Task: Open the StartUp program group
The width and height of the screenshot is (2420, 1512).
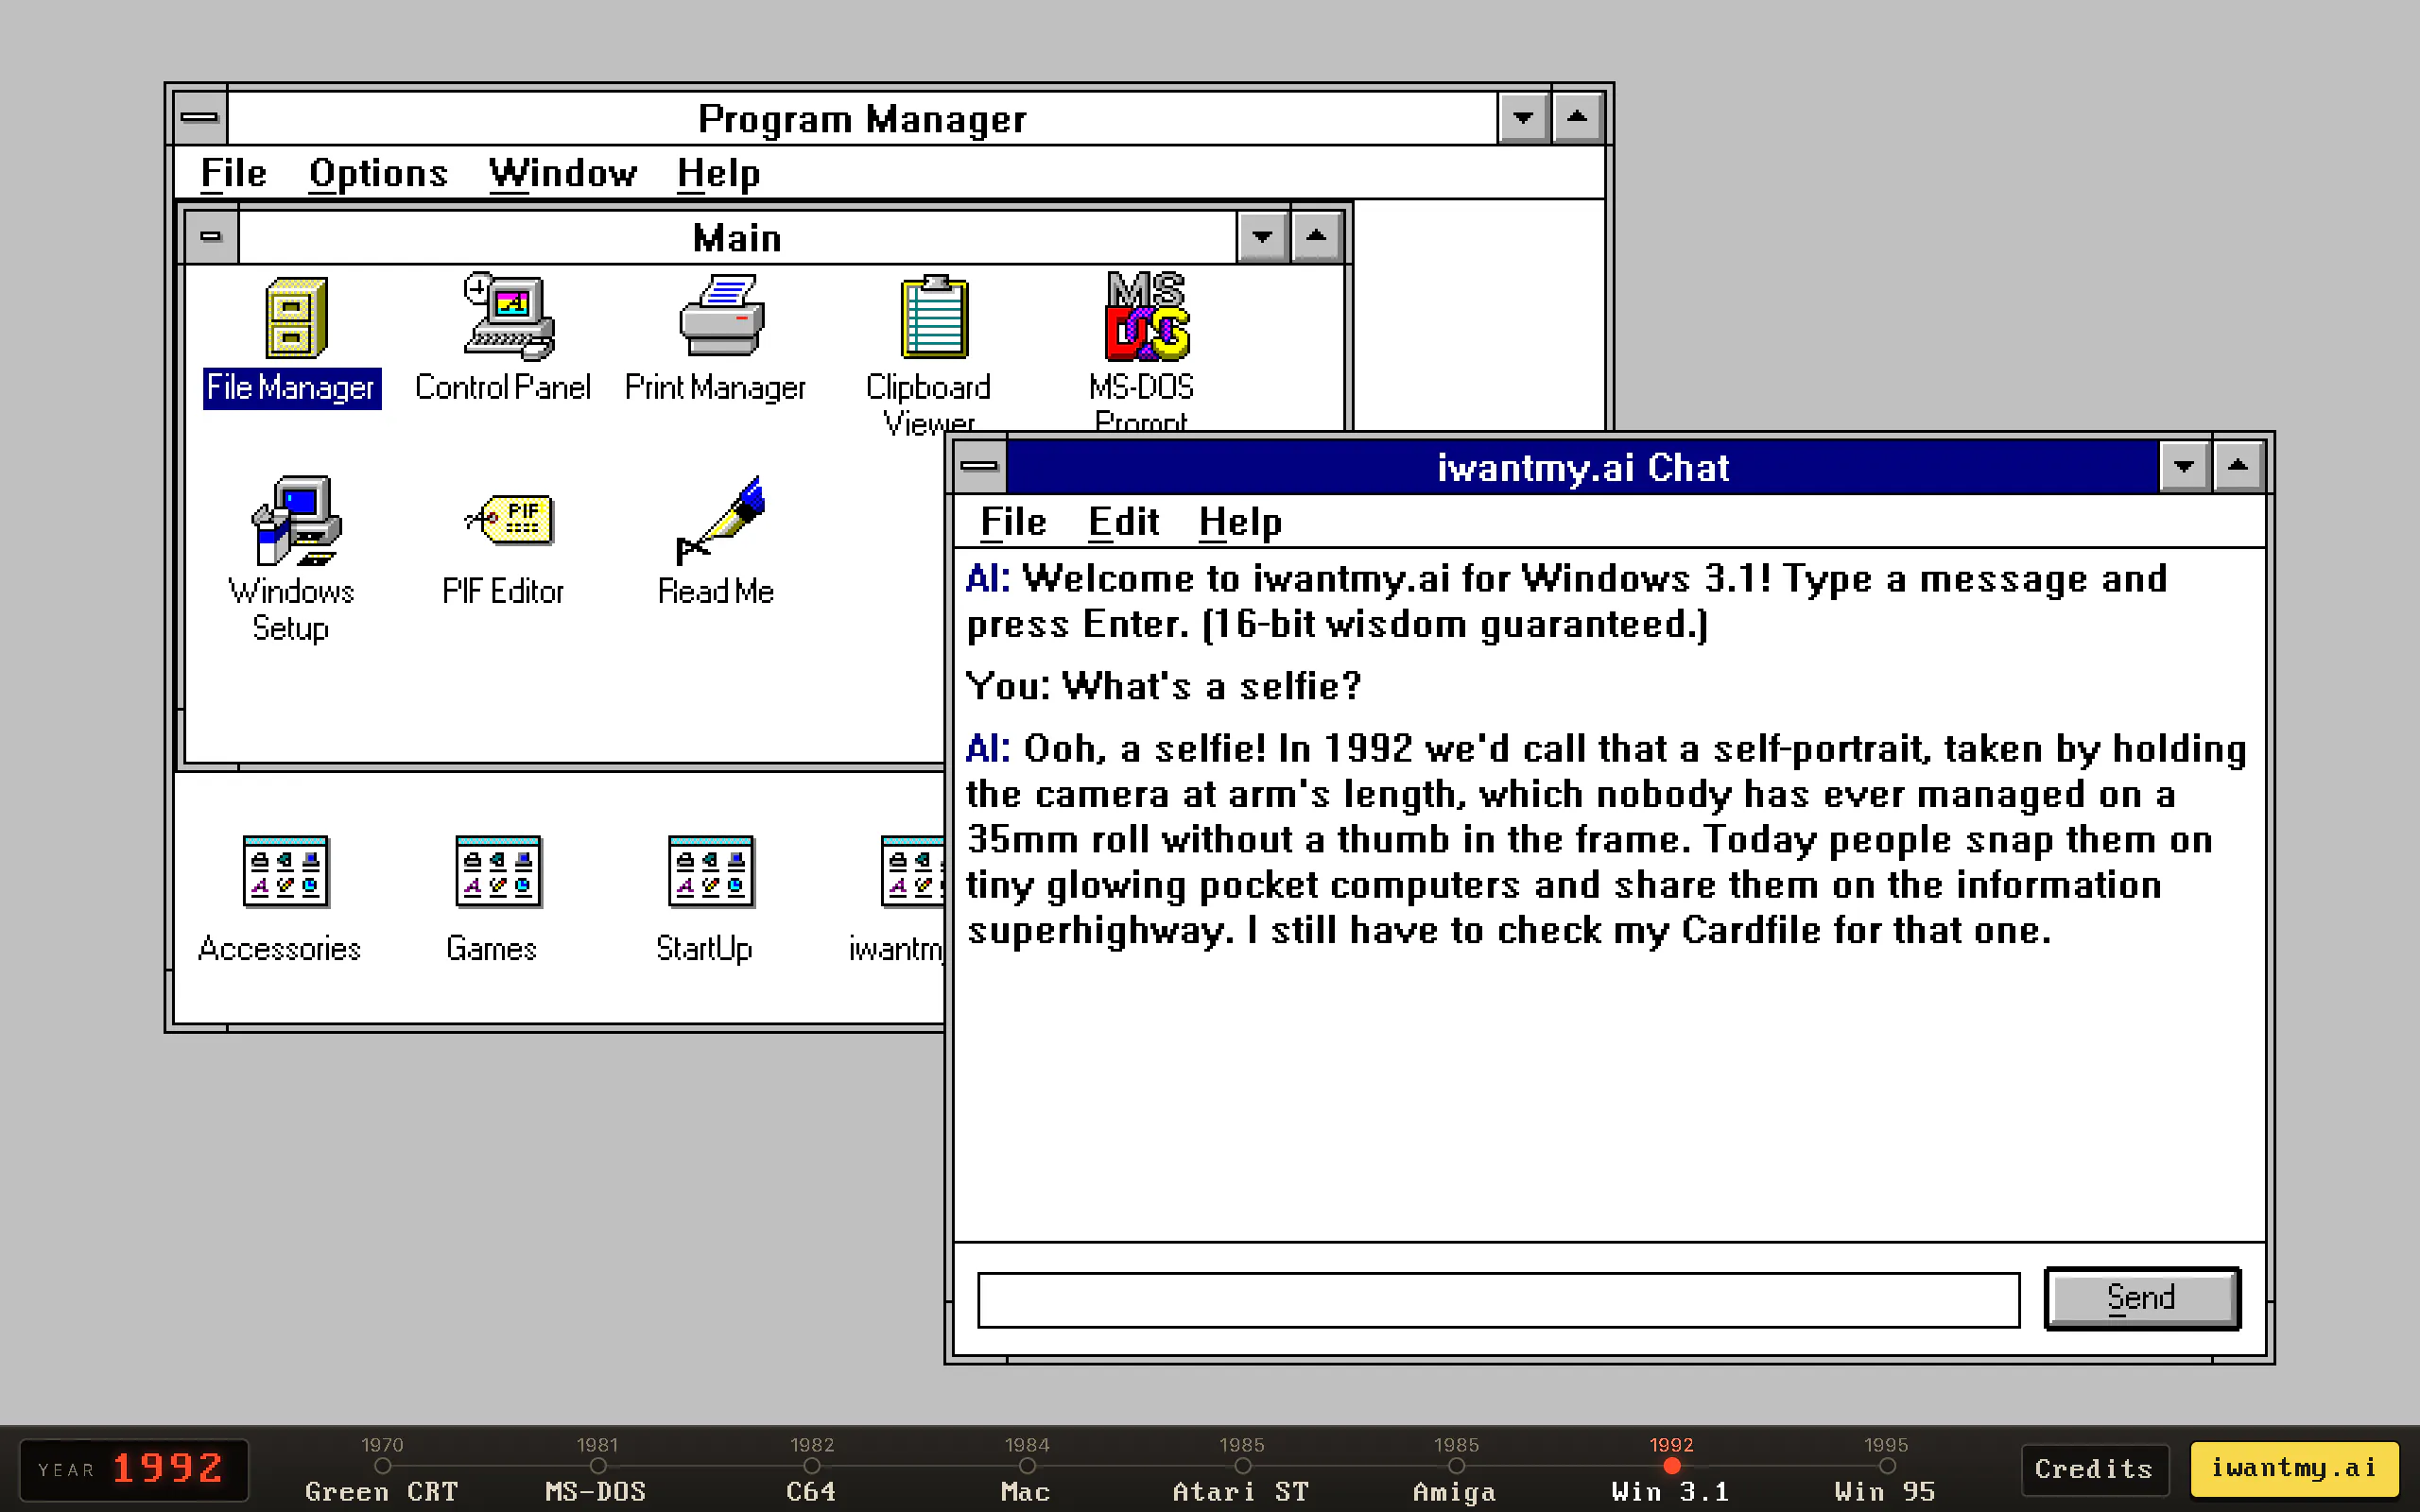Action: (706, 898)
